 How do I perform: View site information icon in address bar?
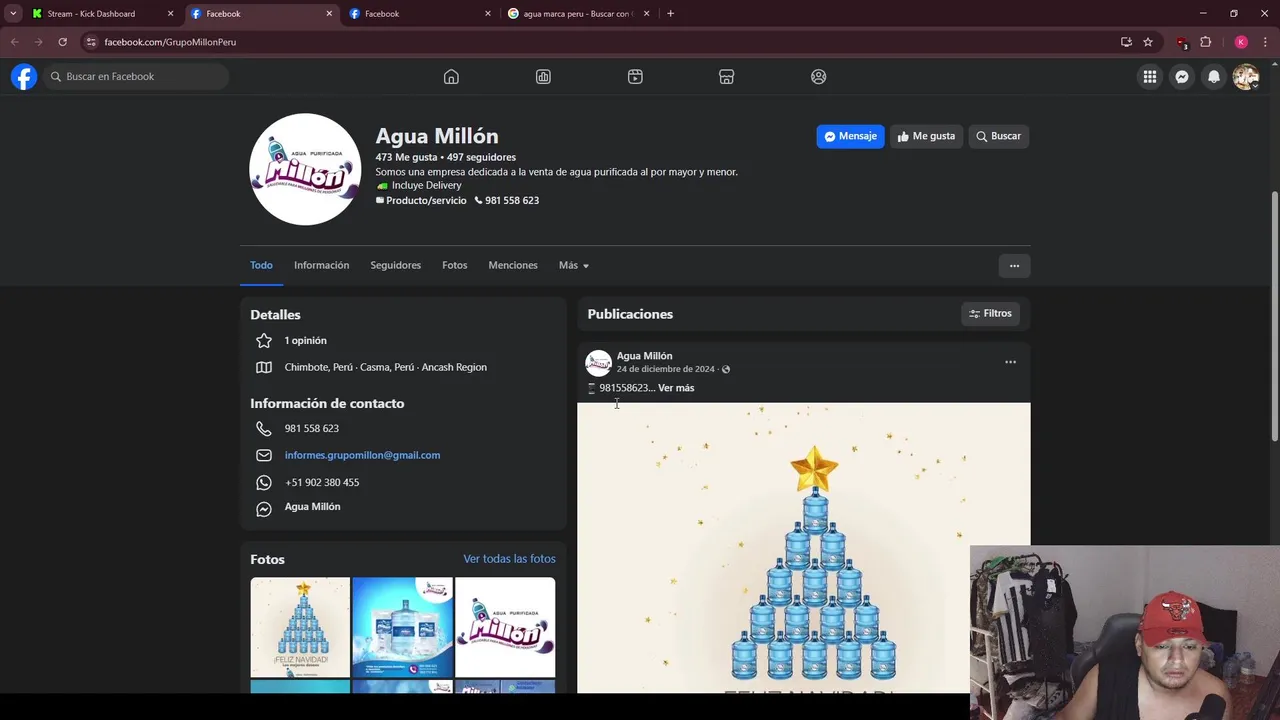91,42
